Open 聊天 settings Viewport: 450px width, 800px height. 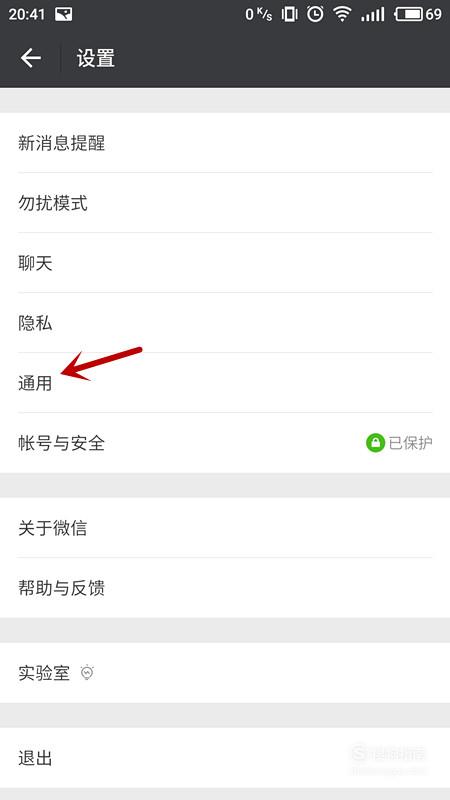pos(225,263)
